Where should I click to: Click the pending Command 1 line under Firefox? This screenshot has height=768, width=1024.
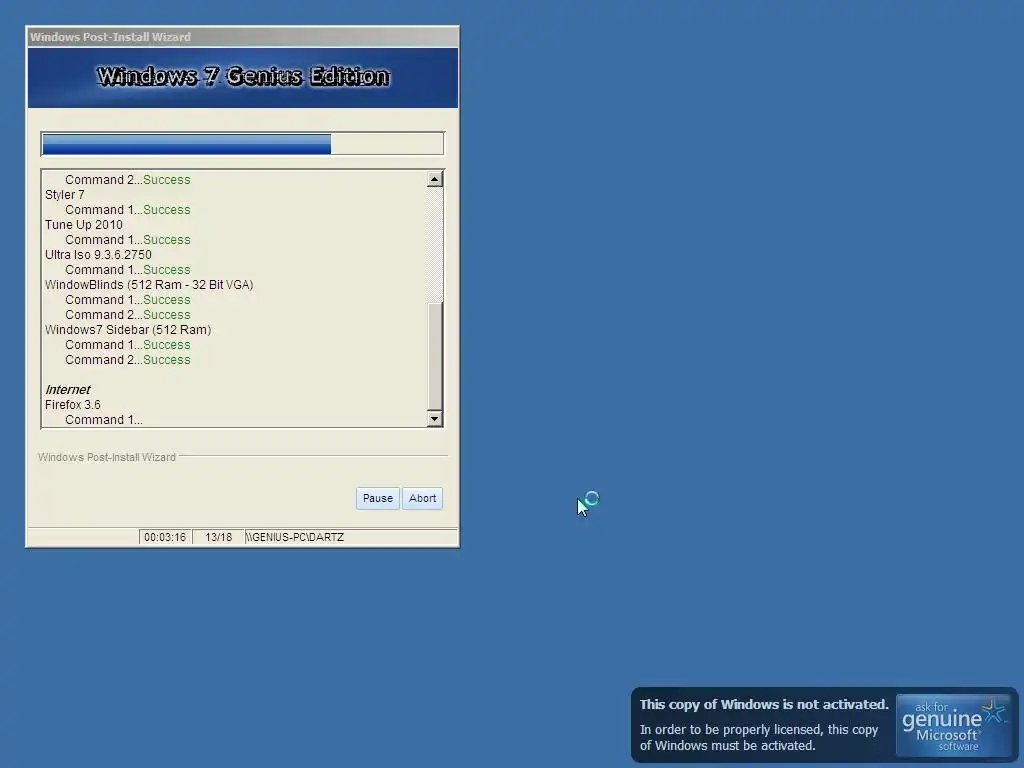pyautogui.click(x=104, y=420)
